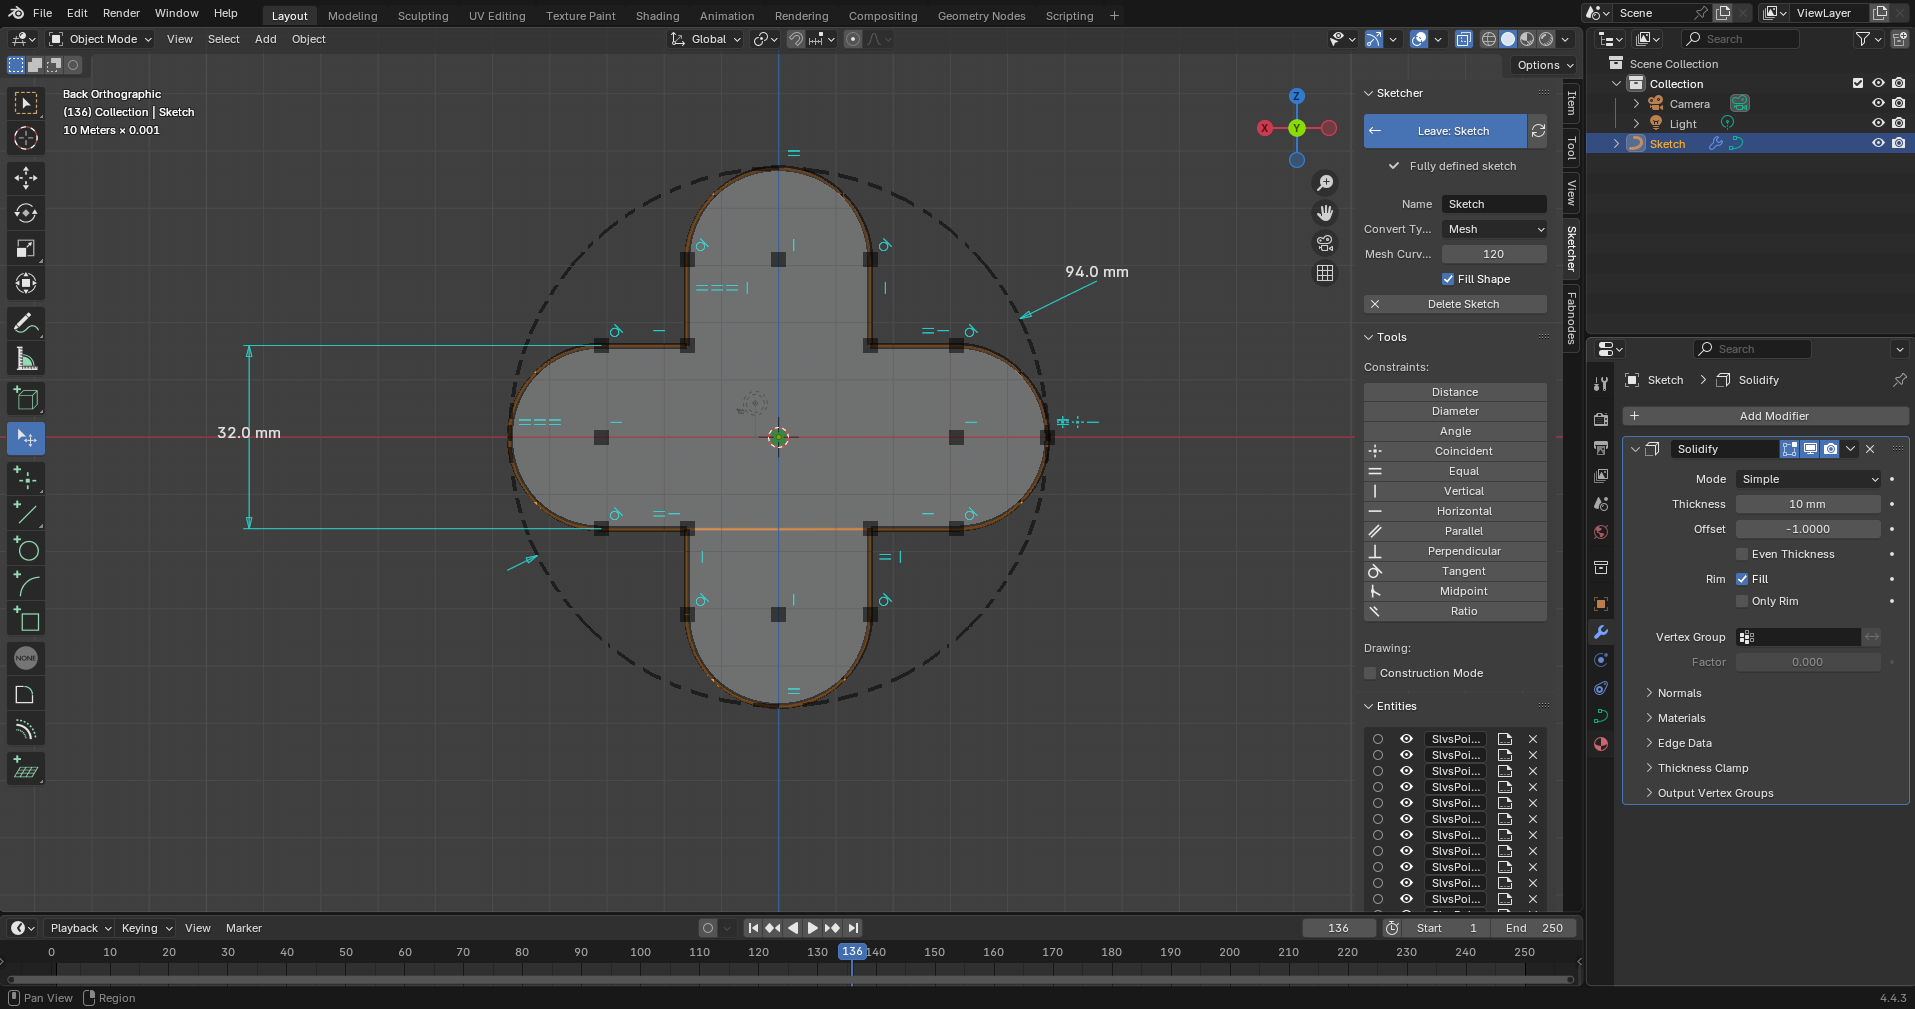Select the Scale tool in the toolbar
Image resolution: width=1915 pixels, height=1009 pixels.
tap(26, 249)
